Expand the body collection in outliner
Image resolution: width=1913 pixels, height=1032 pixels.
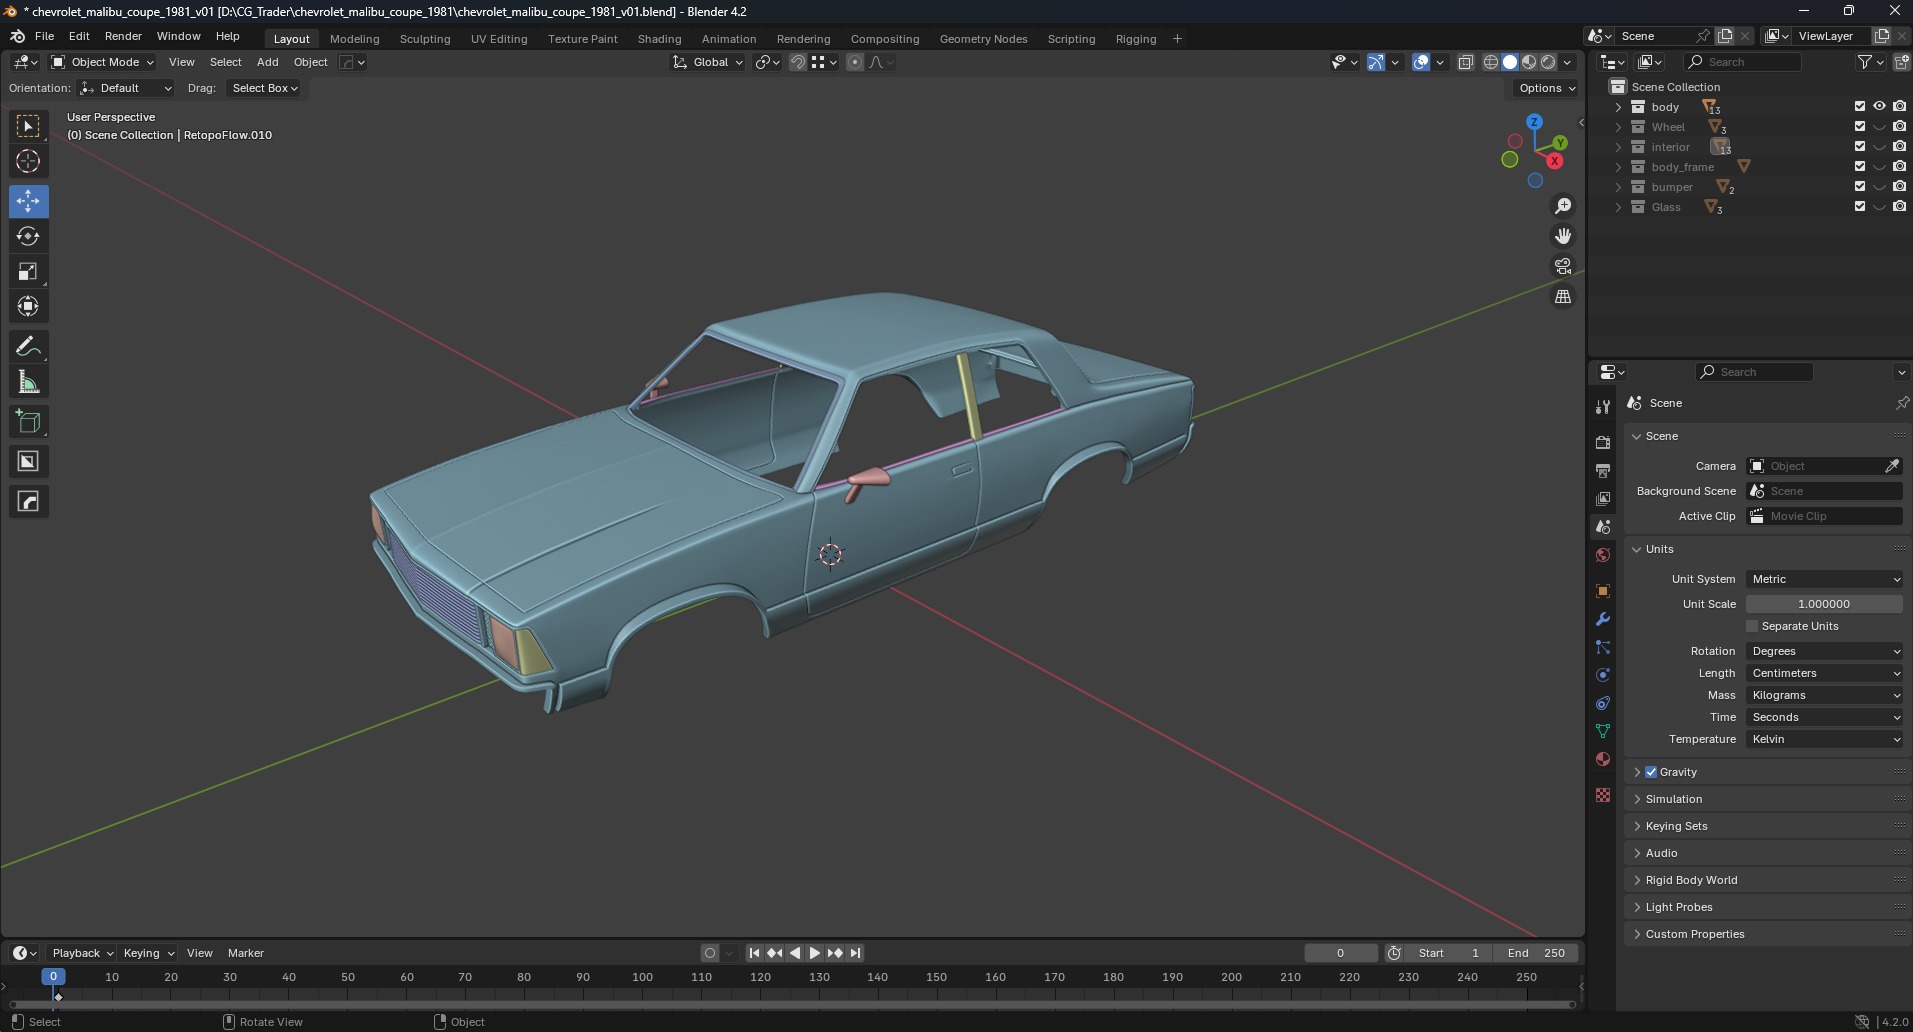1618,107
